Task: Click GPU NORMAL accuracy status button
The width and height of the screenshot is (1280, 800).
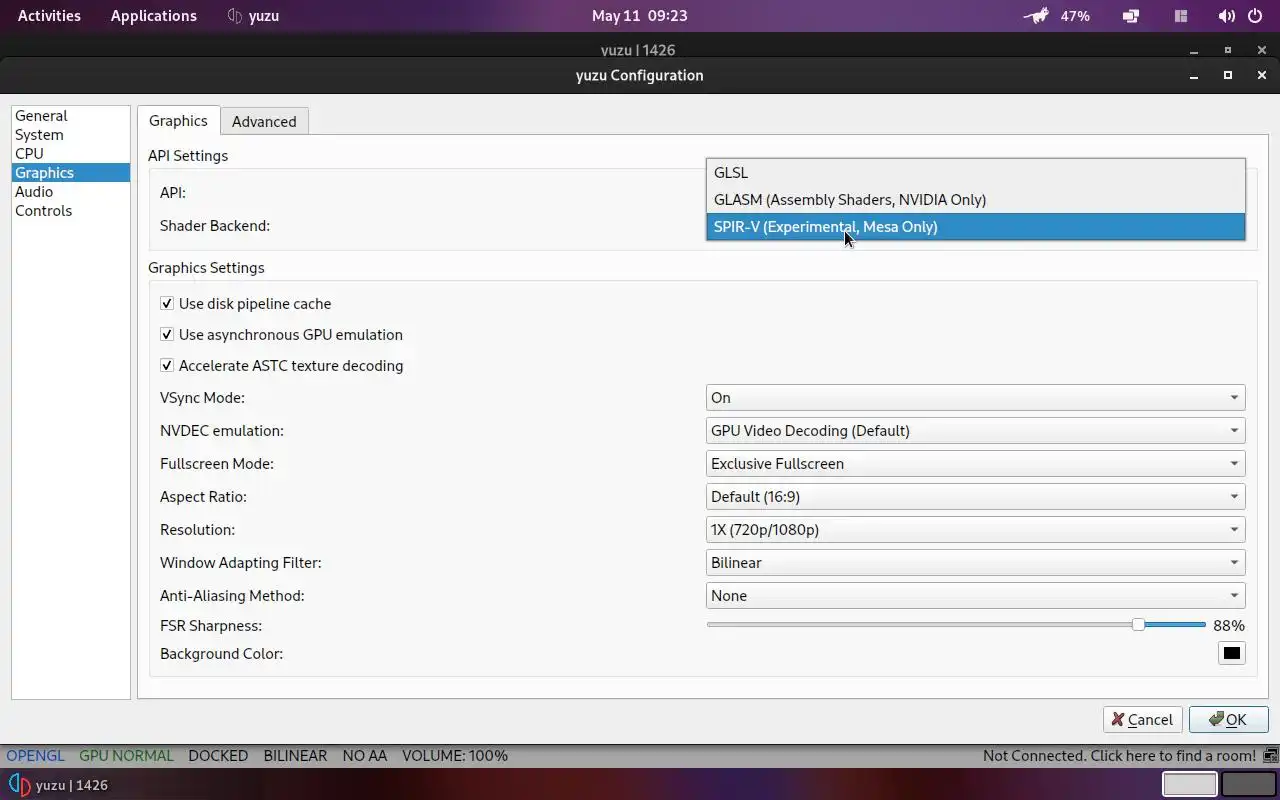Action: coord(126,756)
